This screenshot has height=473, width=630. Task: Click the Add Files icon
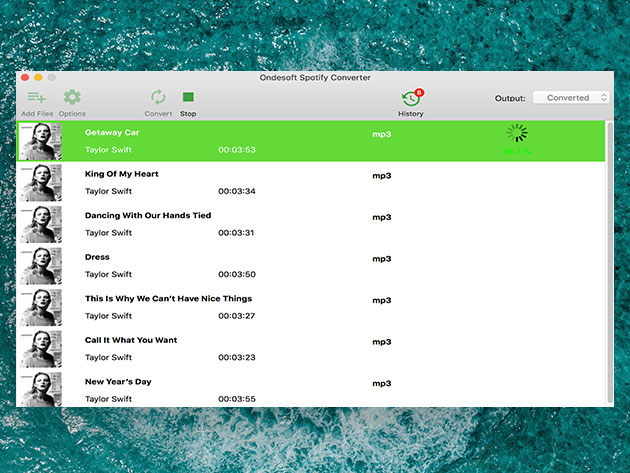click(37, 97)
